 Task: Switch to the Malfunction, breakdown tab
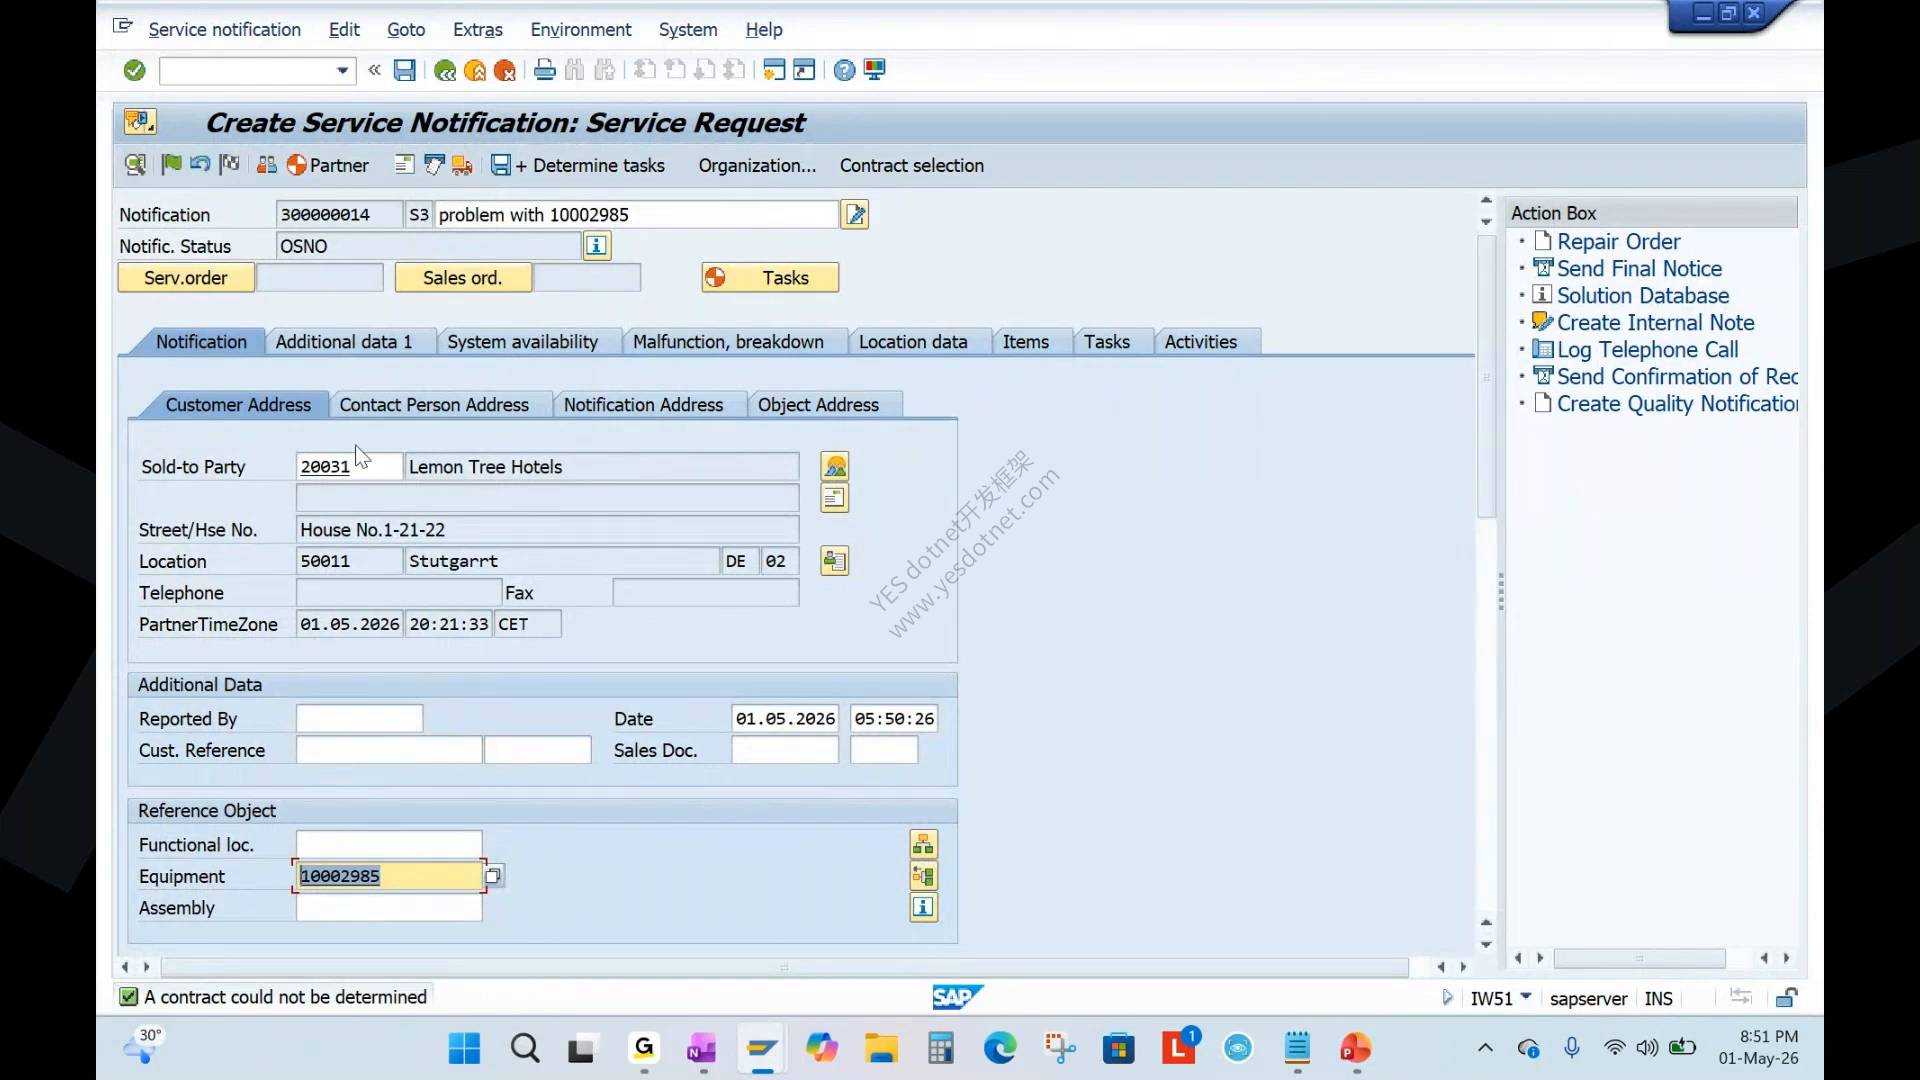point(728,342)
